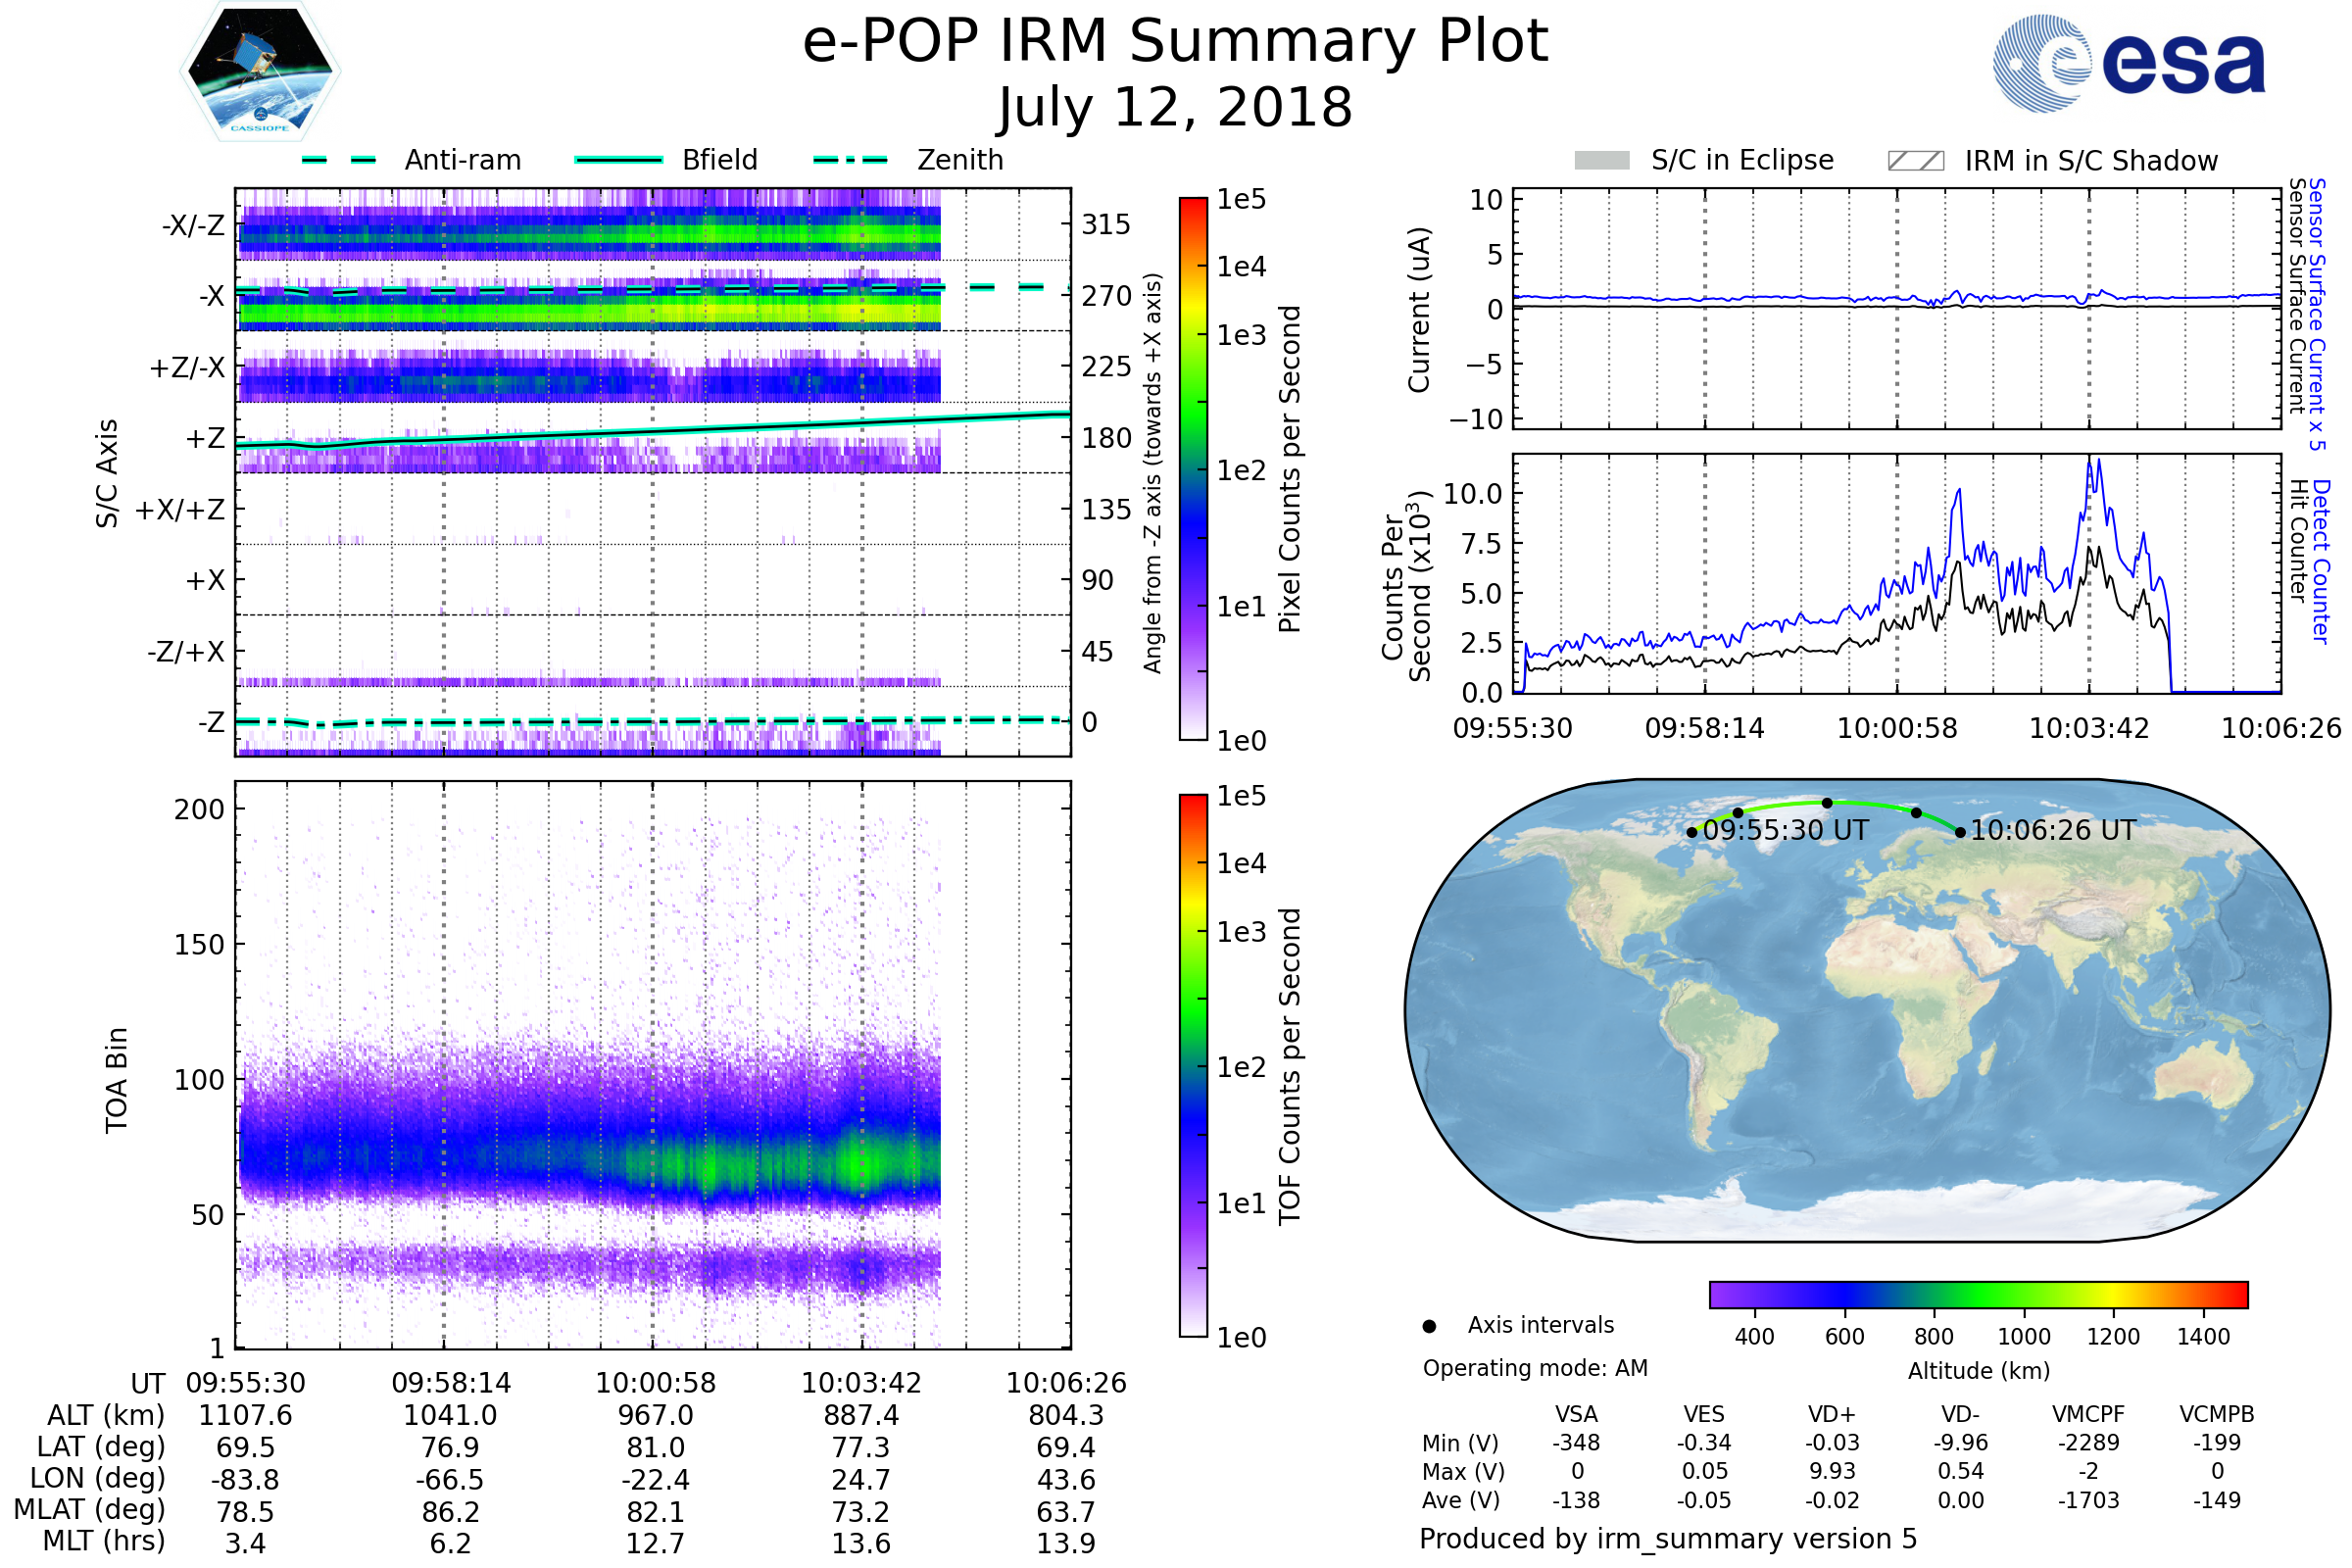Viewport: 2352px width, 1568px height.
Task: Click the 09:55:30 UT track start label
Action: [1785, 830]
